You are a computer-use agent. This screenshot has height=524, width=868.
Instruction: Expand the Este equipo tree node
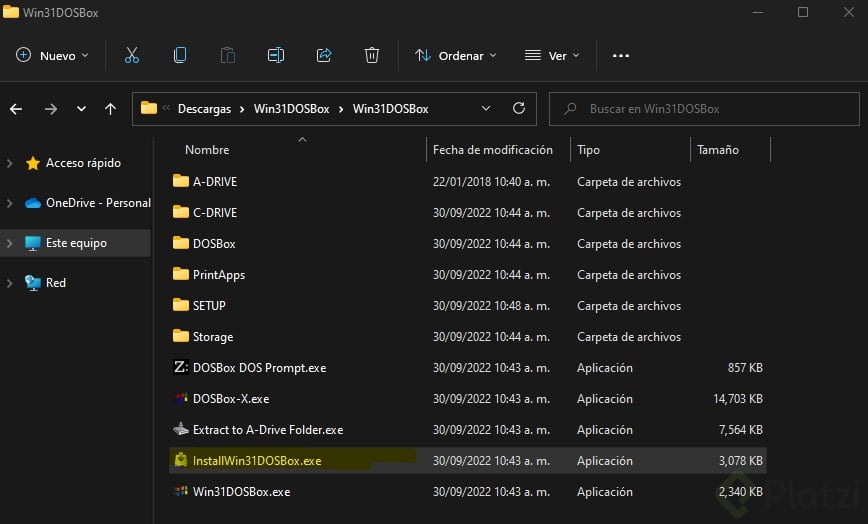[x=9, y=243]
